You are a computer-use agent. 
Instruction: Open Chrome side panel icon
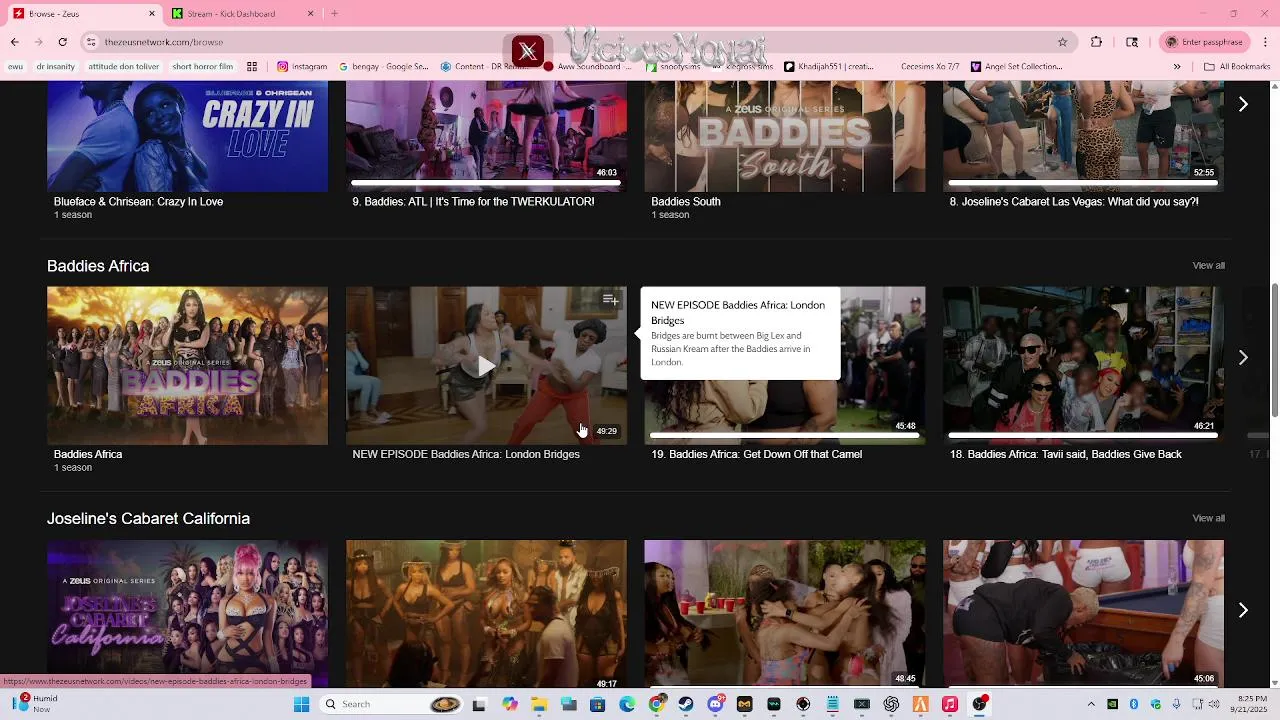[x=1132, y=42]
